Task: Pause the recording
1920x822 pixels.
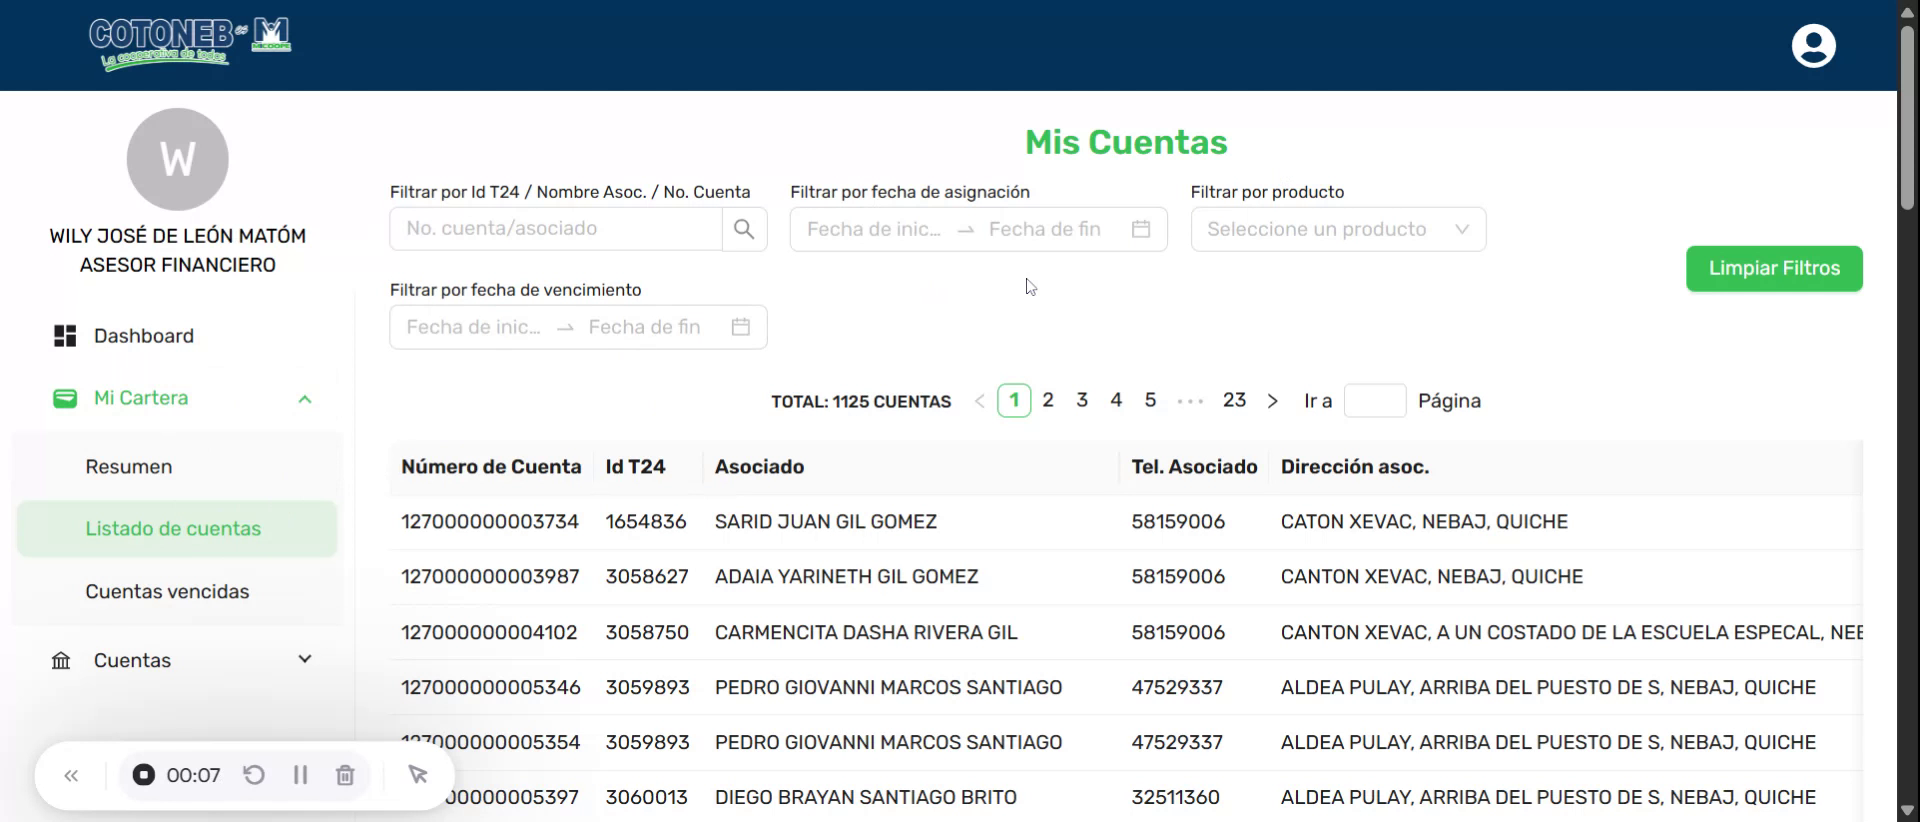Action: click(x=300, y=775)
